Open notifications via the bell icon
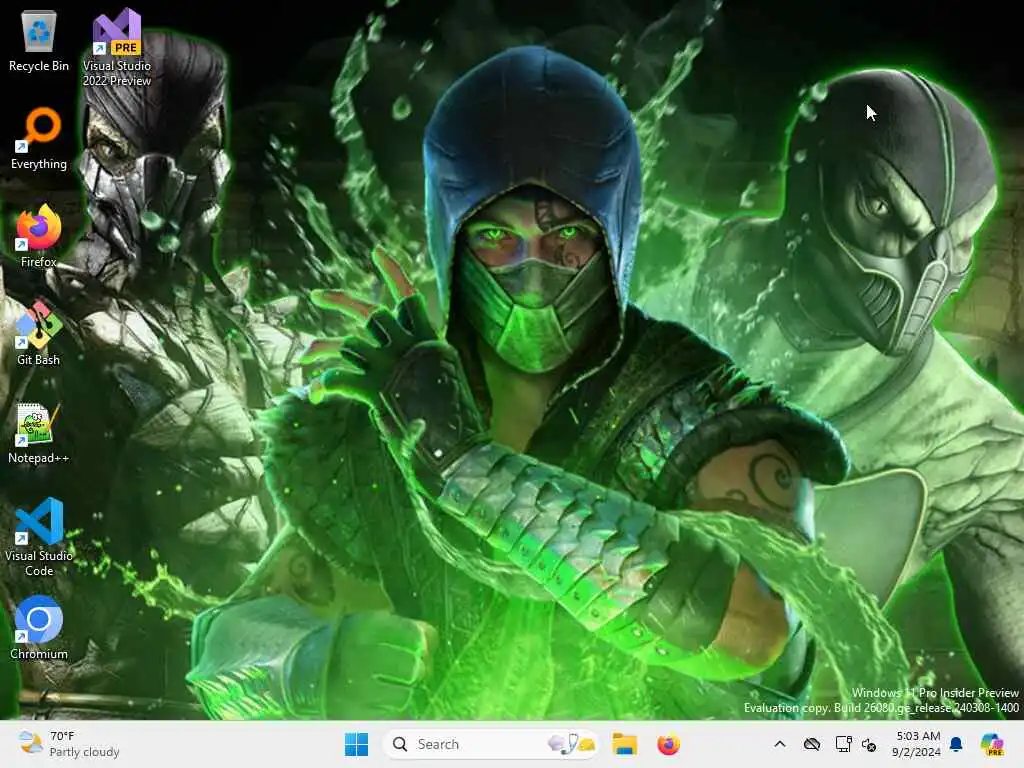Image resolution: width=1024 pixels, height=768 pixels. [956, 744]
